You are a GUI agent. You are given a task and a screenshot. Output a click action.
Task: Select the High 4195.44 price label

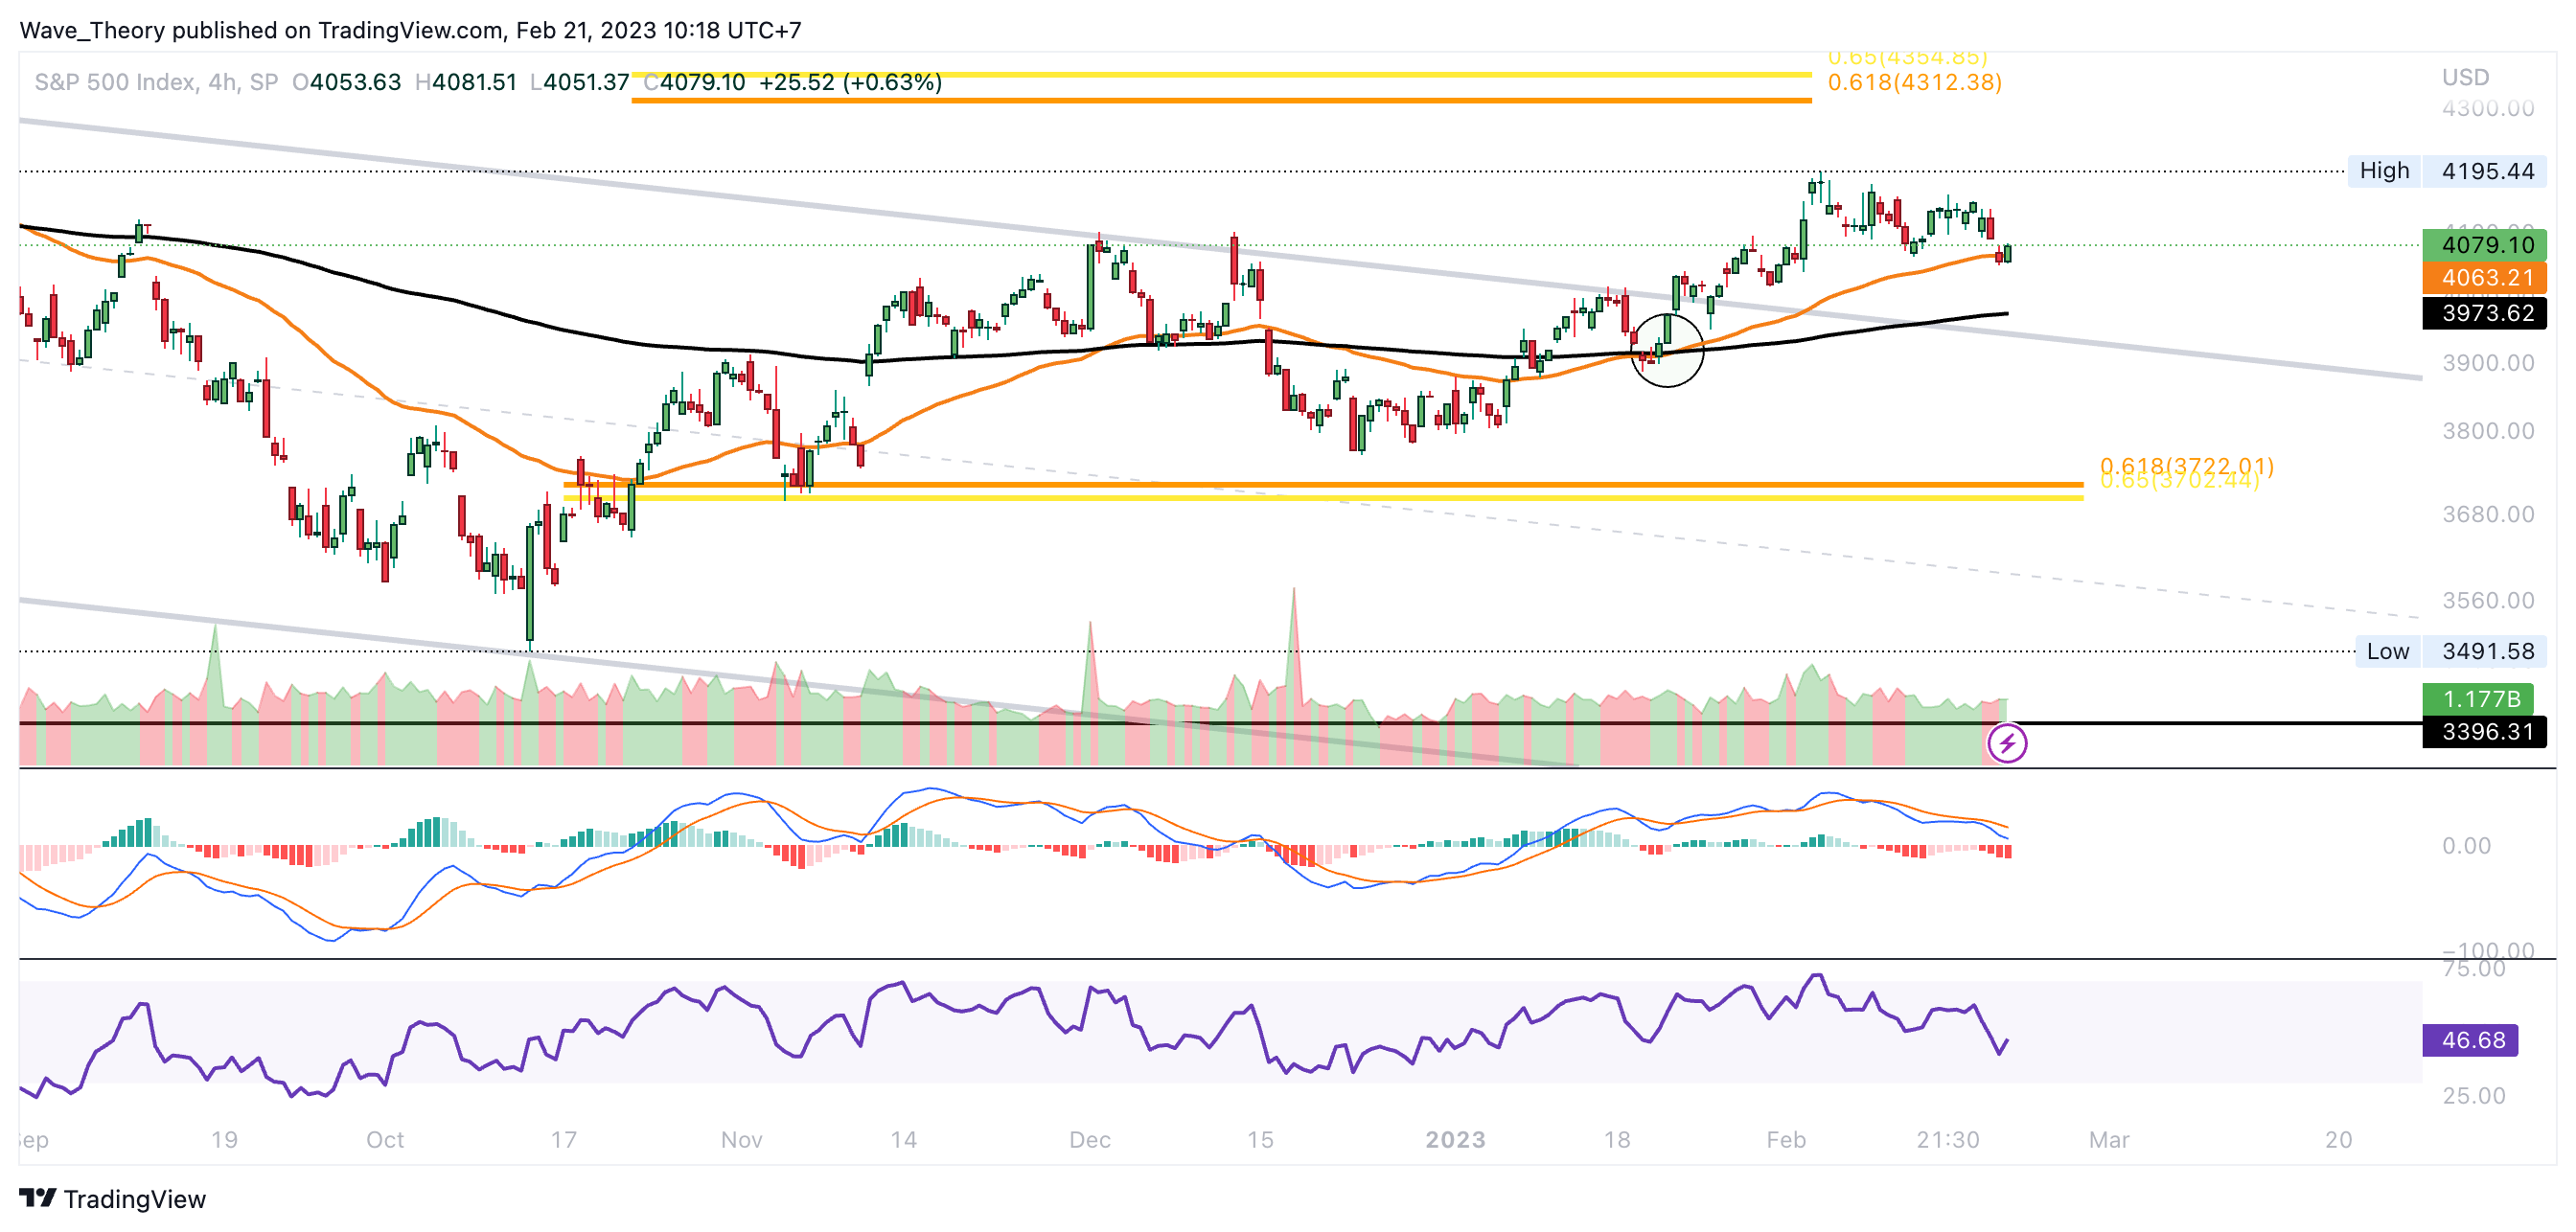[x=2446, y=171]
